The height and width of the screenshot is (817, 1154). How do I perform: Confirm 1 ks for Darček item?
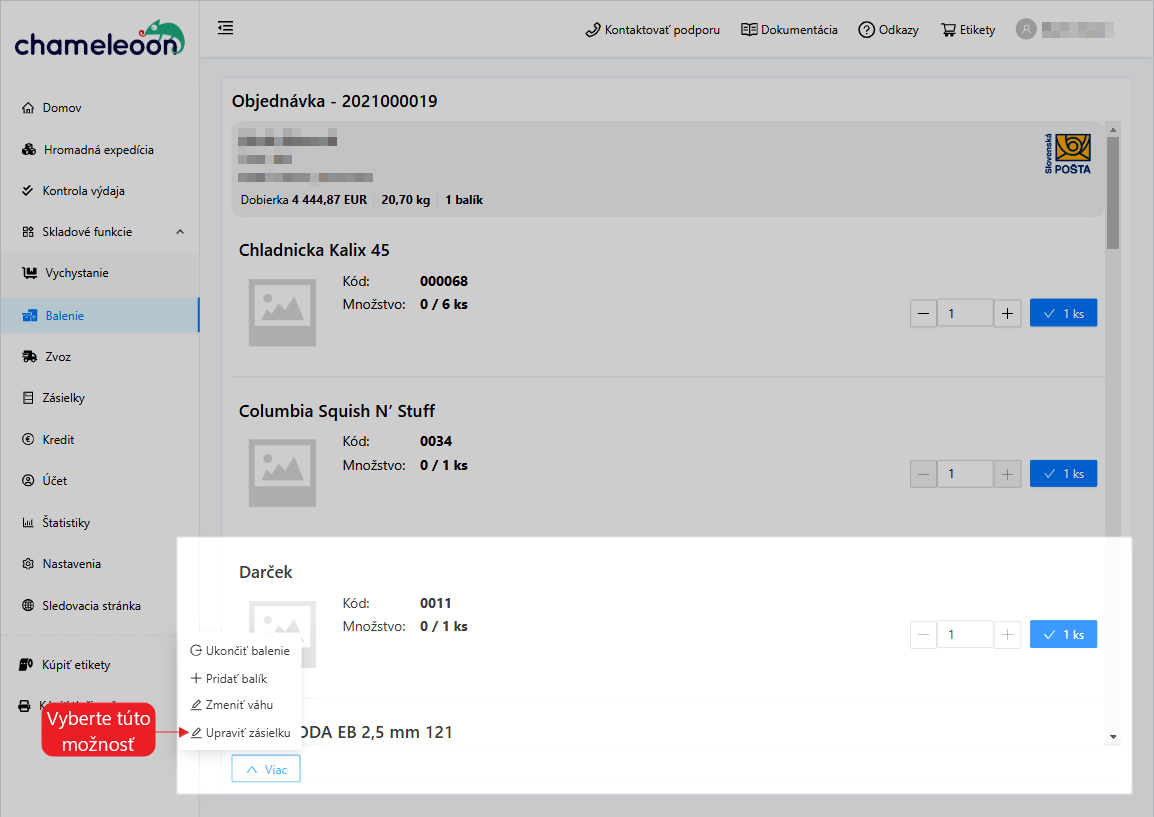[x=1063, y=635]
